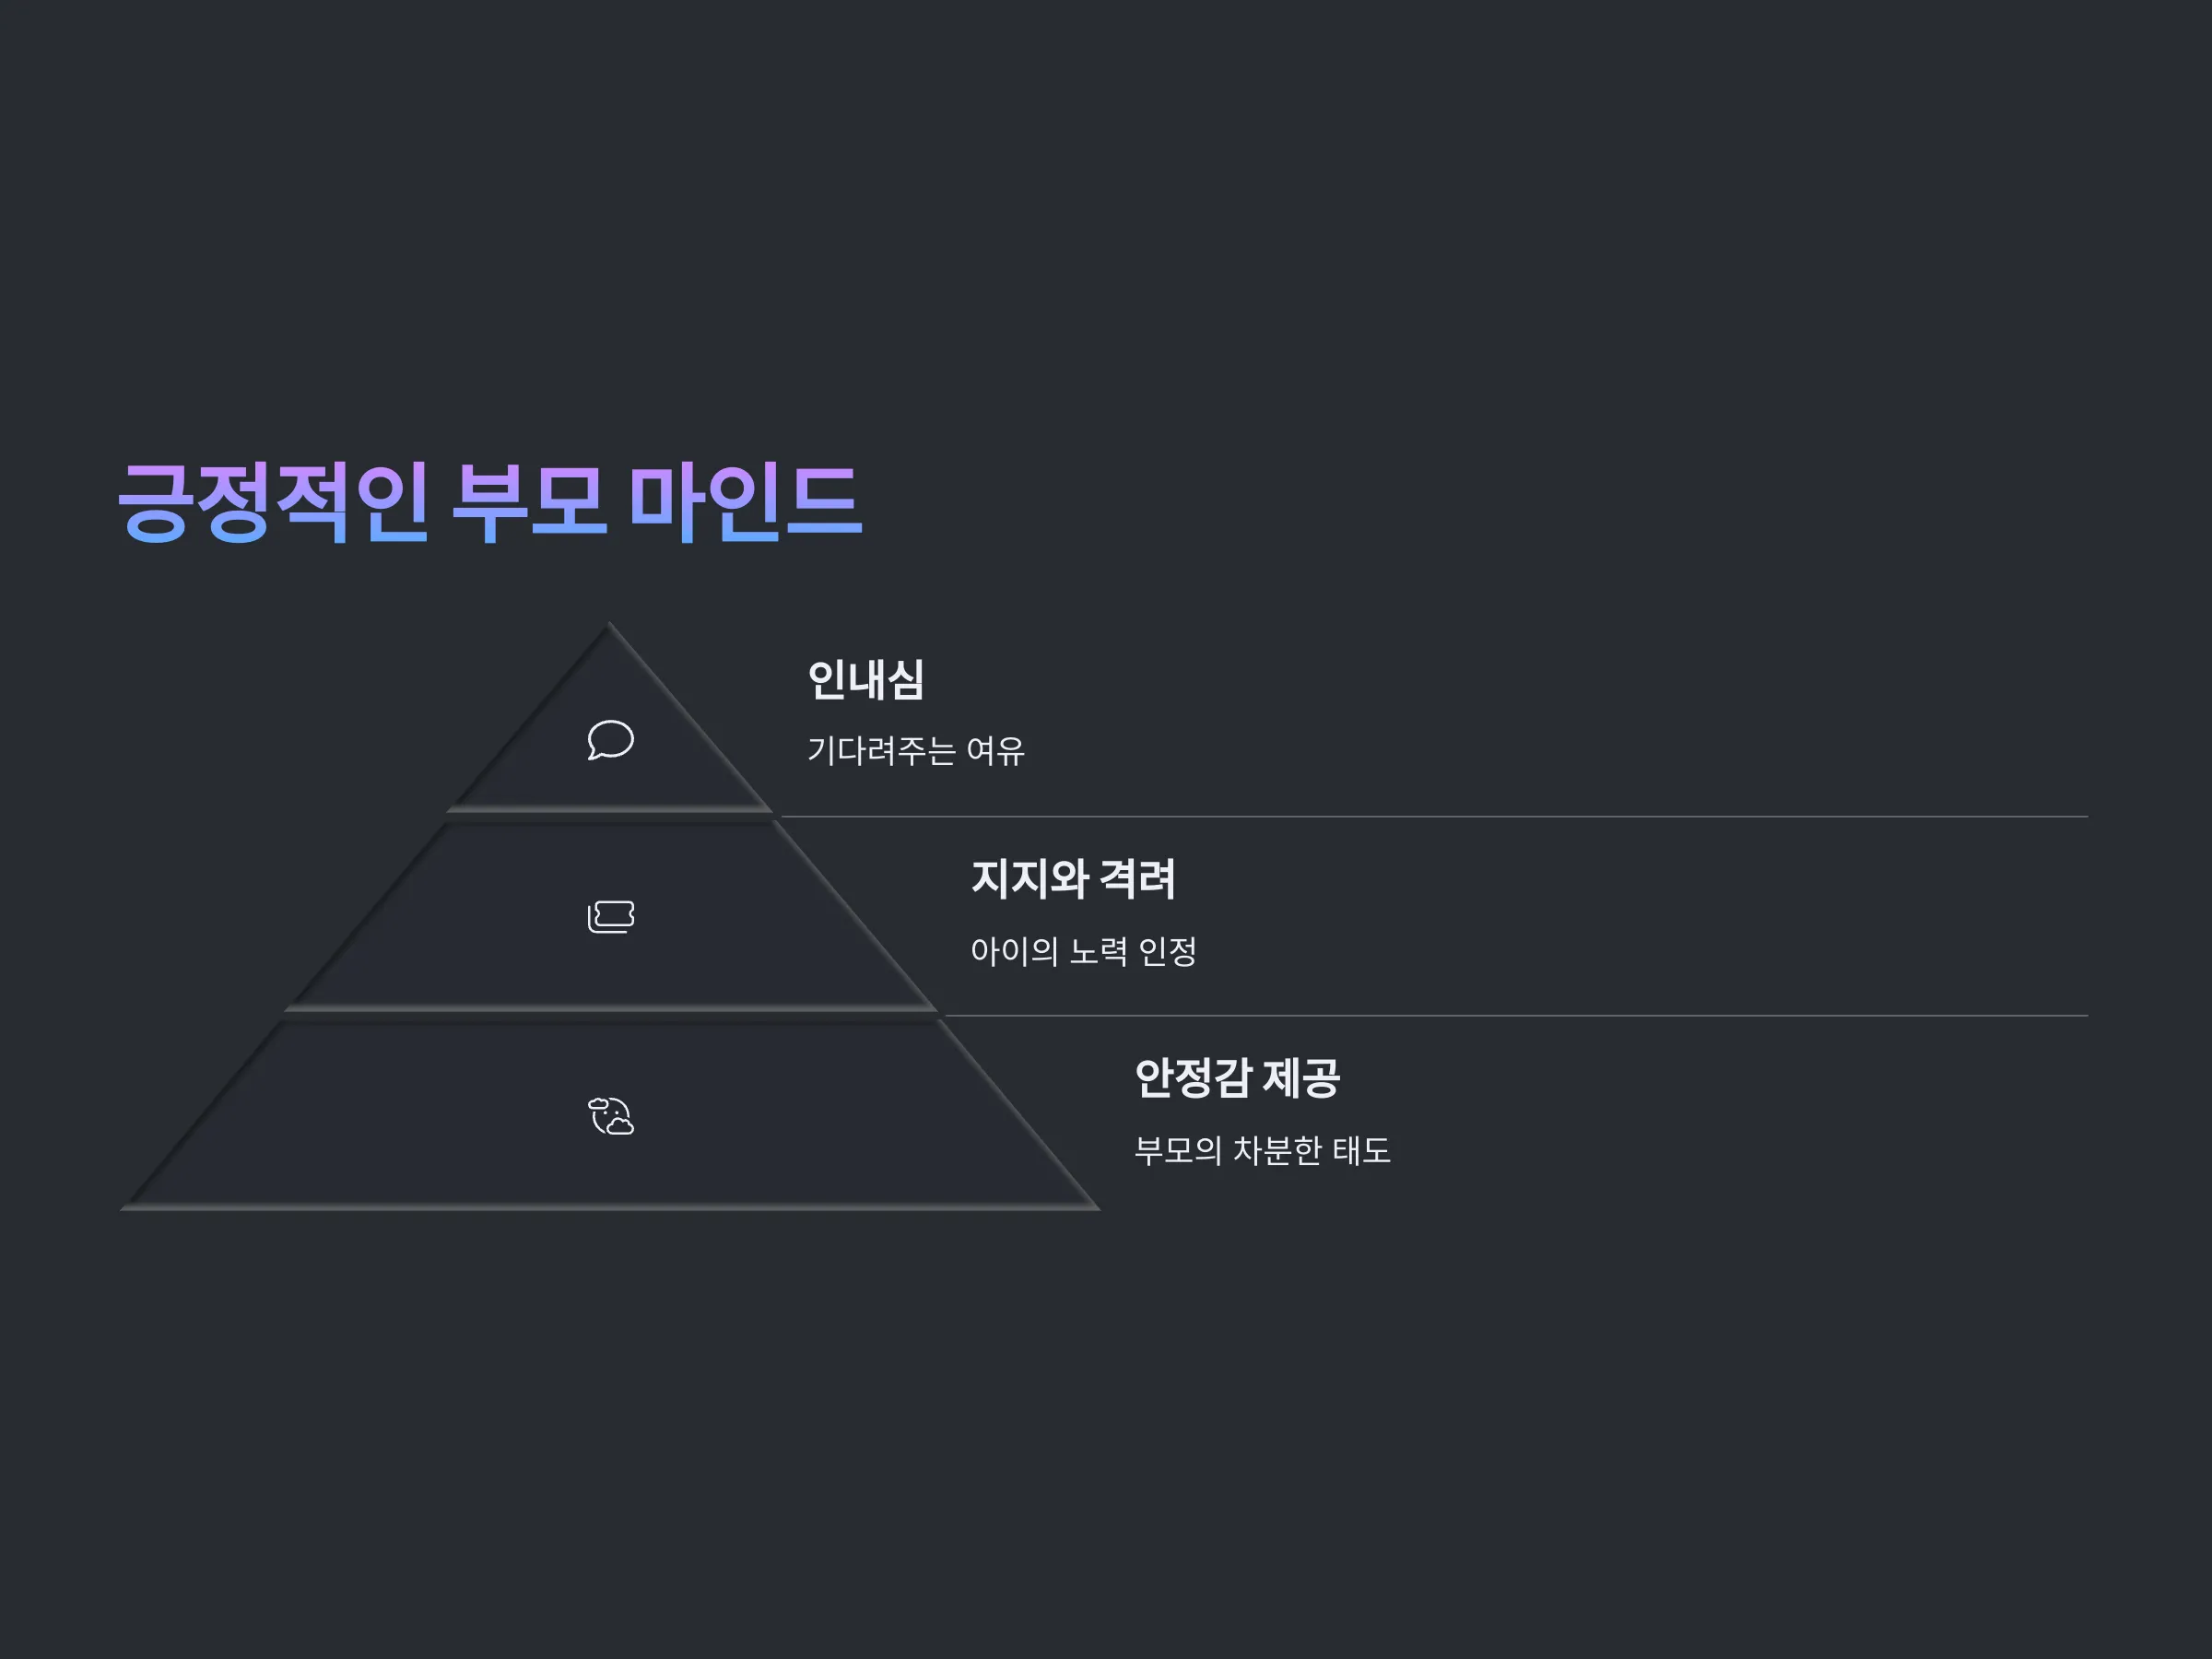
Task: Click the 아이의 노력 인정 description text
Action: click(1083, 950)
